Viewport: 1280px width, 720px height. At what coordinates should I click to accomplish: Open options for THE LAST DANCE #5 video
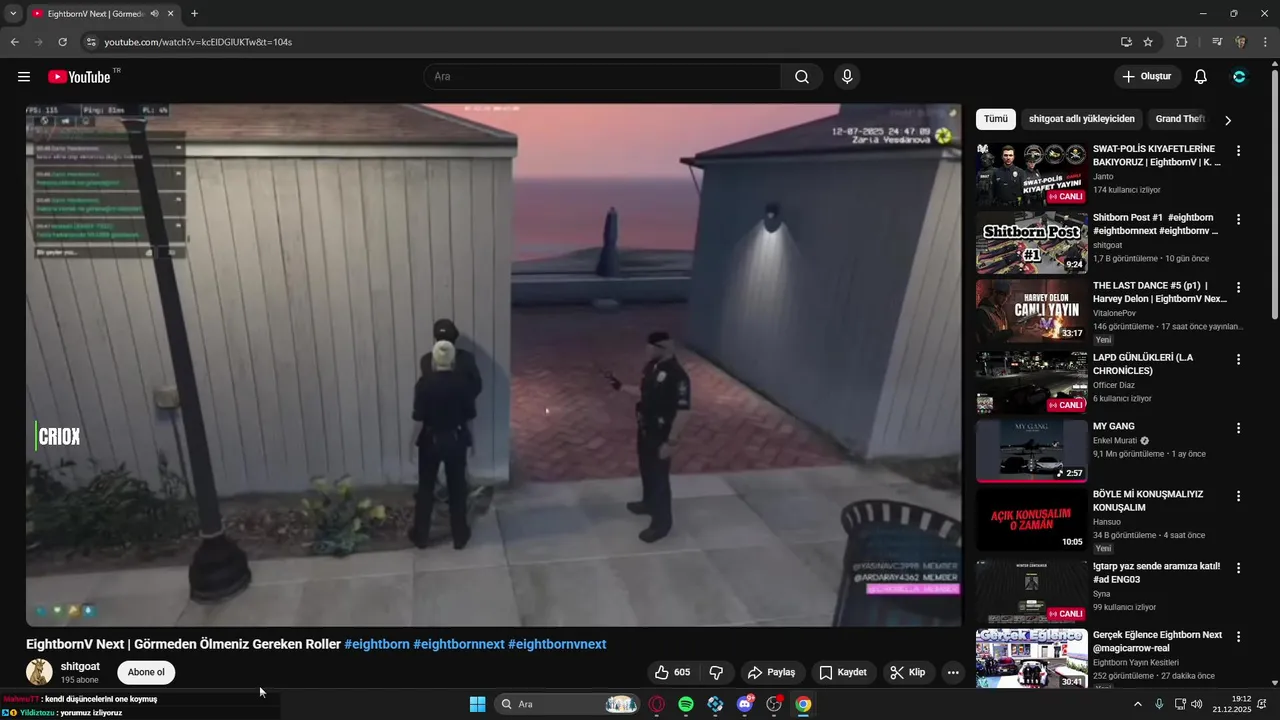pos(1238,288)
